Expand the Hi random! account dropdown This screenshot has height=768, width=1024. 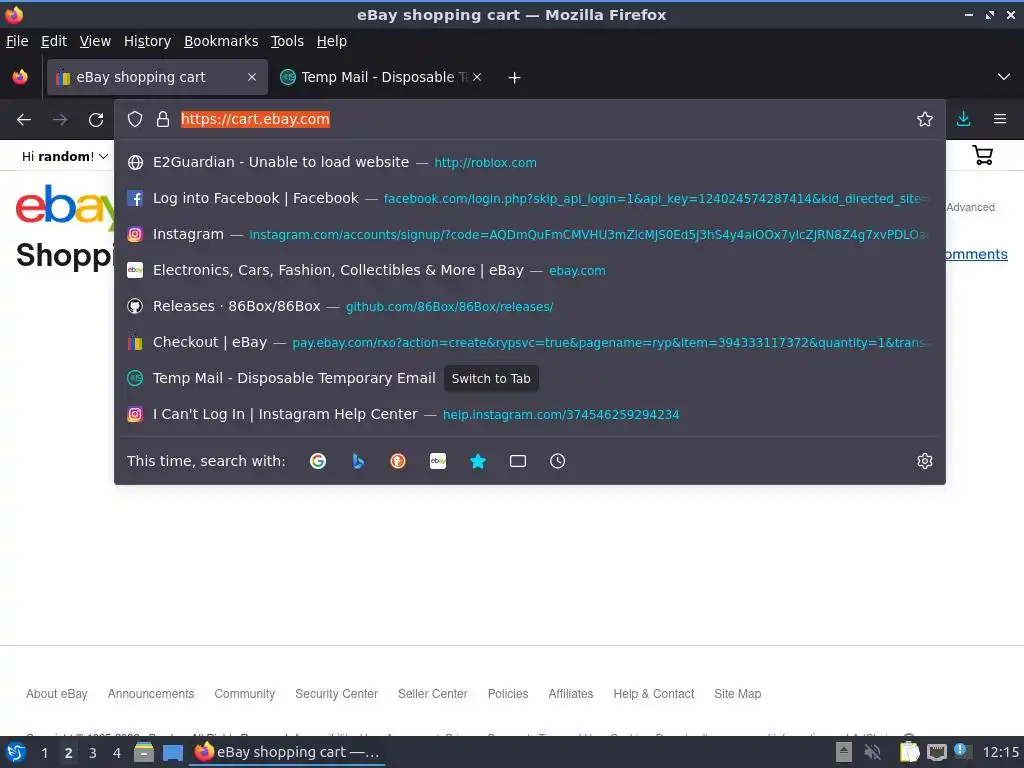pos(65,157)
